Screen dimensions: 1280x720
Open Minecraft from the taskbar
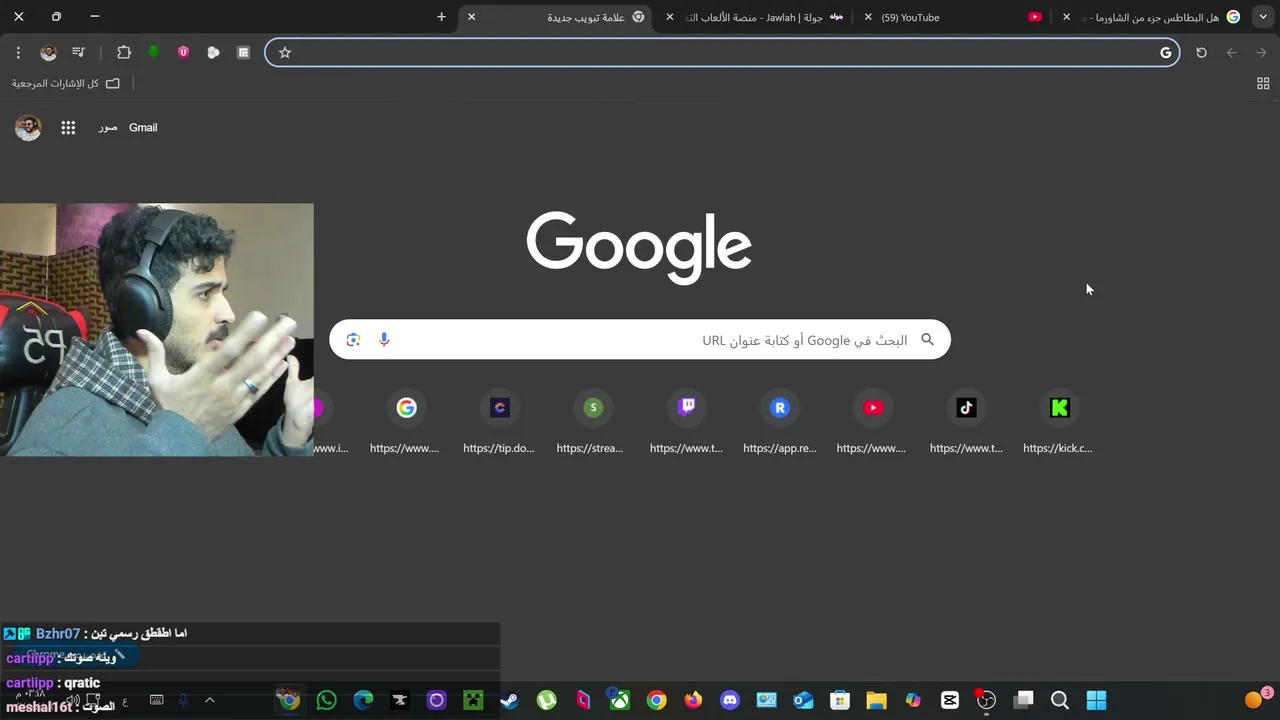coord(472,700)
